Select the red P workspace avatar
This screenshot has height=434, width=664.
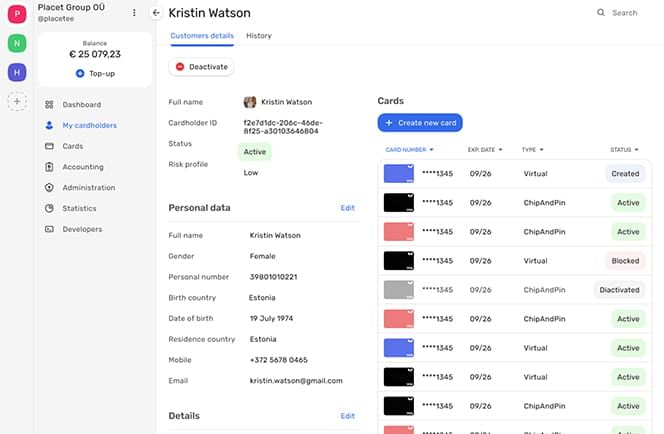(x=17, y=14)
